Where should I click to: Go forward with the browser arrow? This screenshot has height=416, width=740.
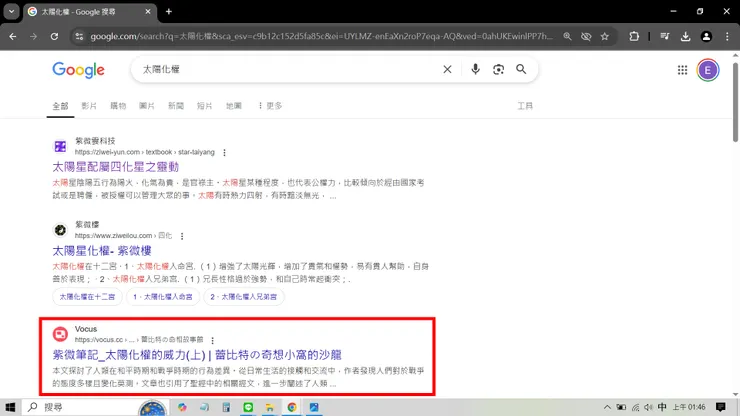pyautogui.click(x=33, y=36)
